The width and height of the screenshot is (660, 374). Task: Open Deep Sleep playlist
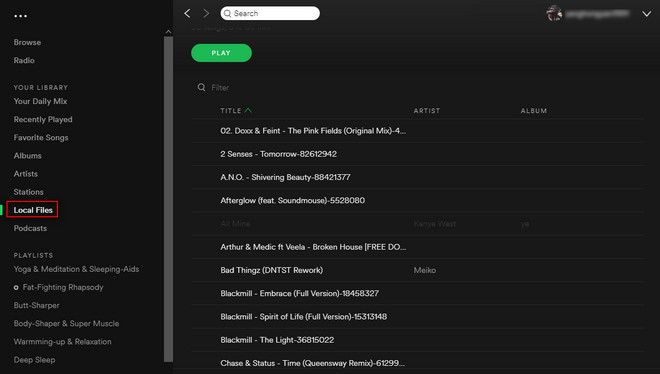[x=35, y=360]
